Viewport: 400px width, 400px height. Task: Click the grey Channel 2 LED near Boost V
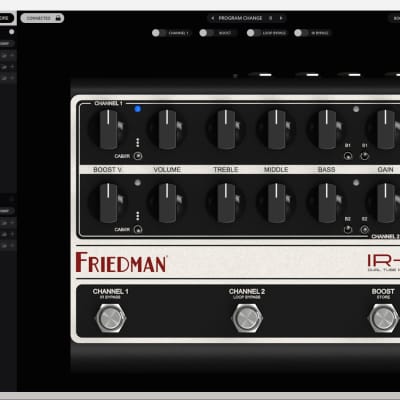137,182
